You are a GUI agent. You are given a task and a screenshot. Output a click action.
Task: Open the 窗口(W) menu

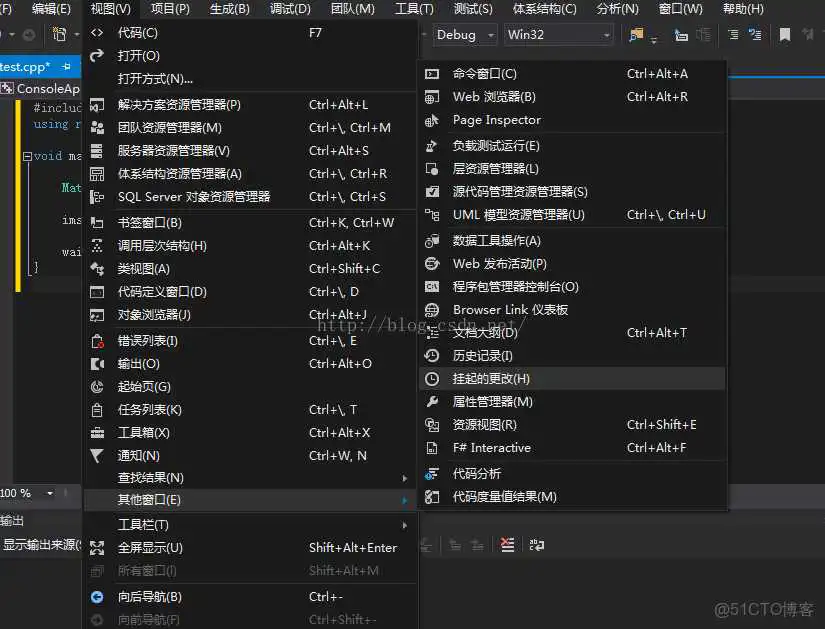[680, 8]
